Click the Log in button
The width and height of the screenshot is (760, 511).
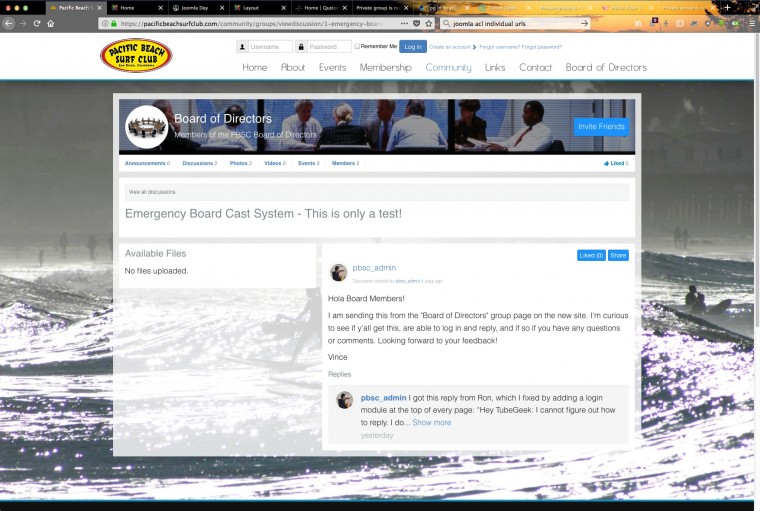point(413,47)
